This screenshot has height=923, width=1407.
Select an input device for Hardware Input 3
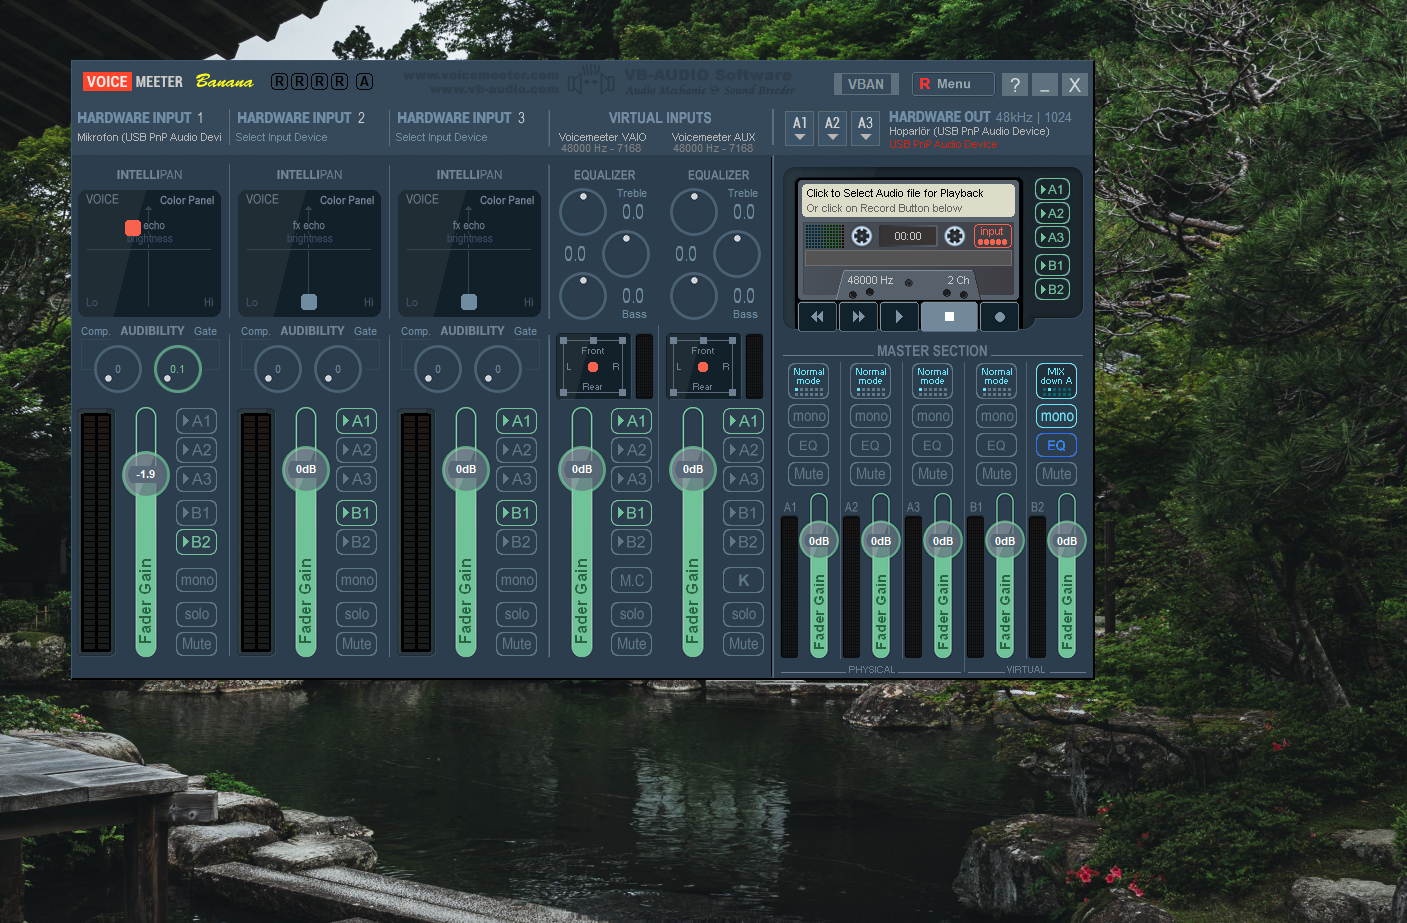(441, 137)
